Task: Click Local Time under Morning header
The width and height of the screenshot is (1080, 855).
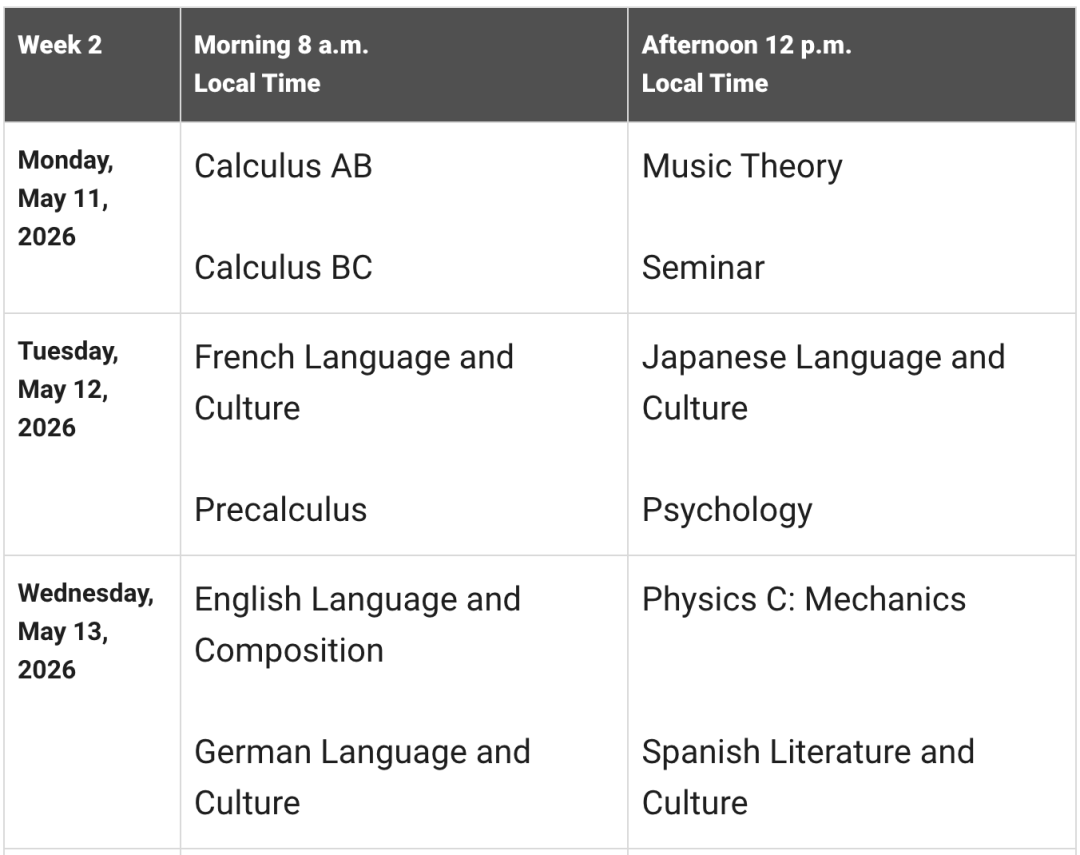Action: (257, 83)
